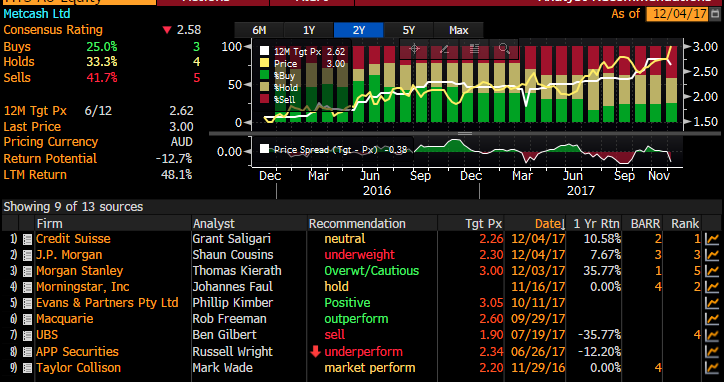Open J.P. Morgan row document icon
The image size is (724, 382).
click(x=27, y=255)
